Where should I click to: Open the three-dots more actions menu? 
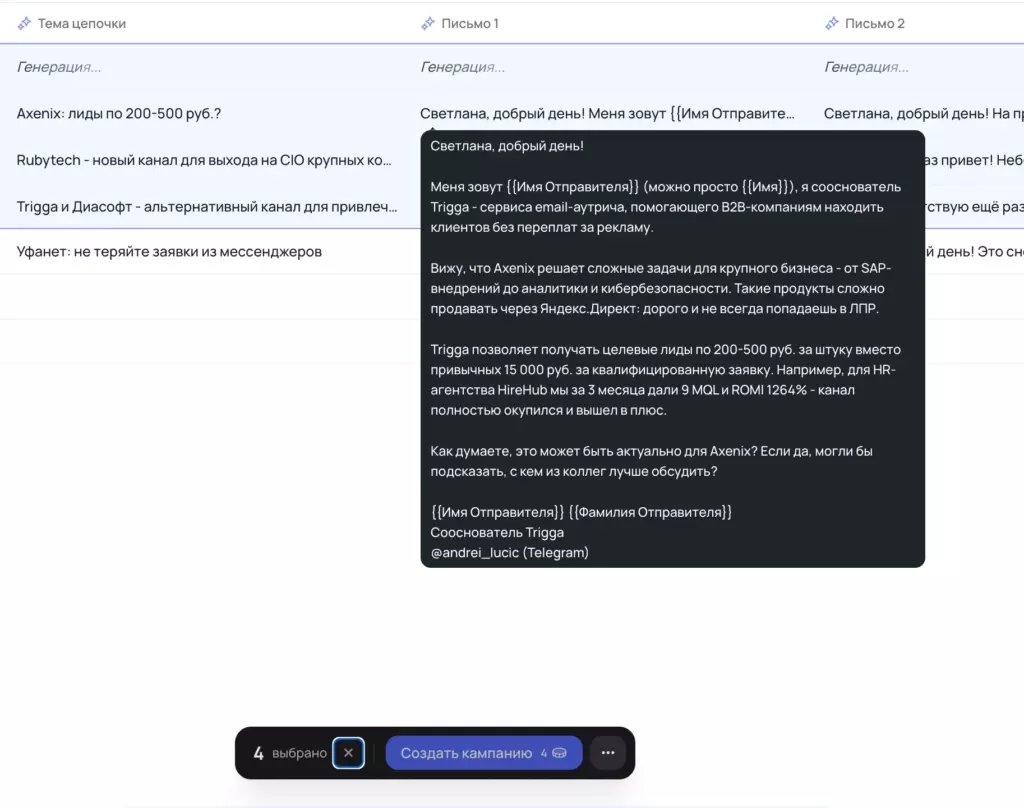pos(607,752)
